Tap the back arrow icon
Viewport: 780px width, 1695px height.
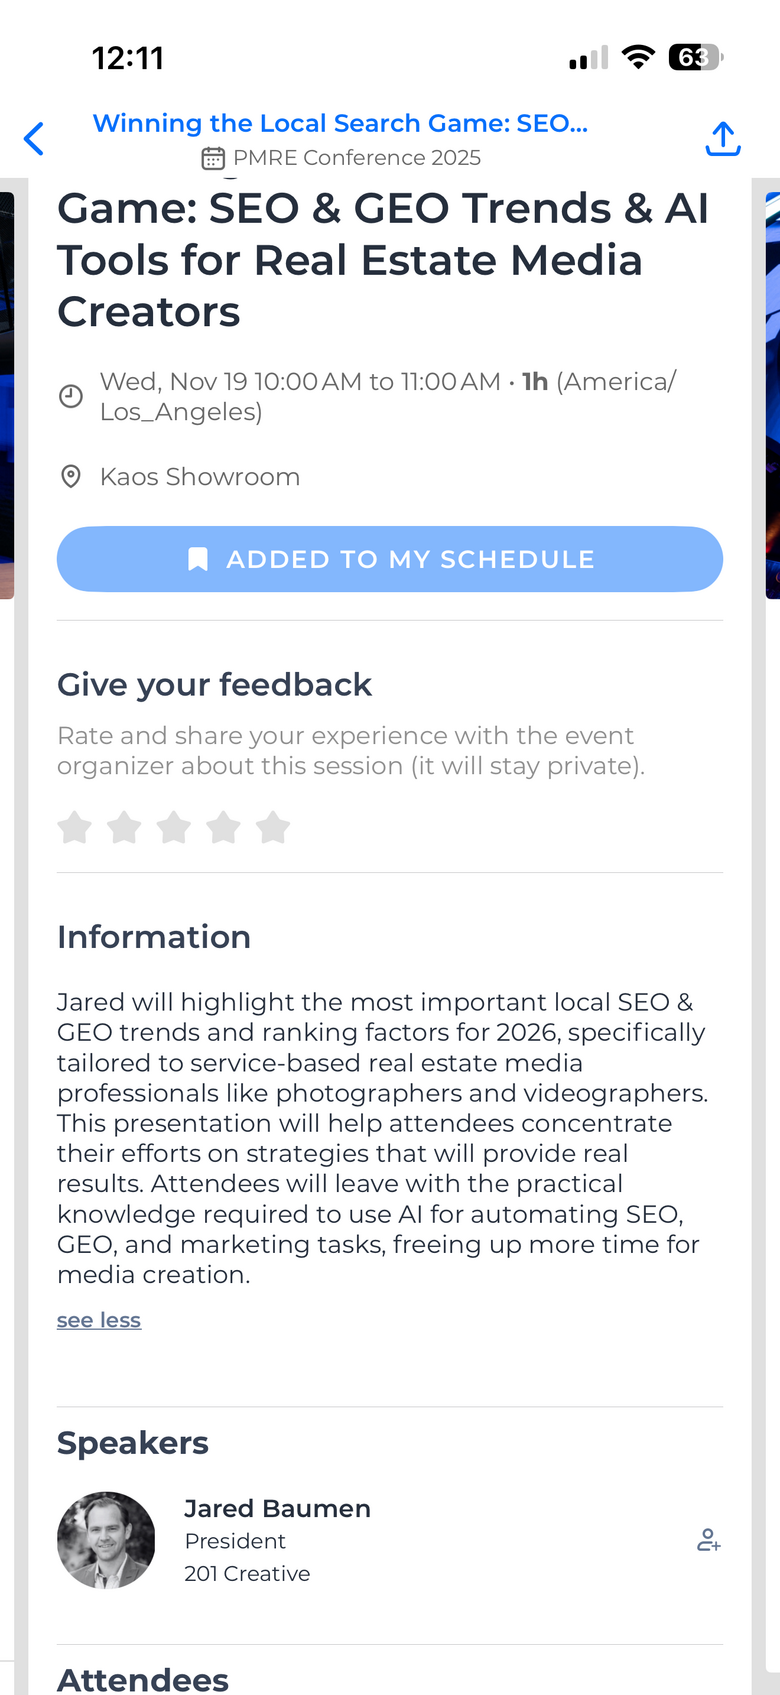[34, 139]
